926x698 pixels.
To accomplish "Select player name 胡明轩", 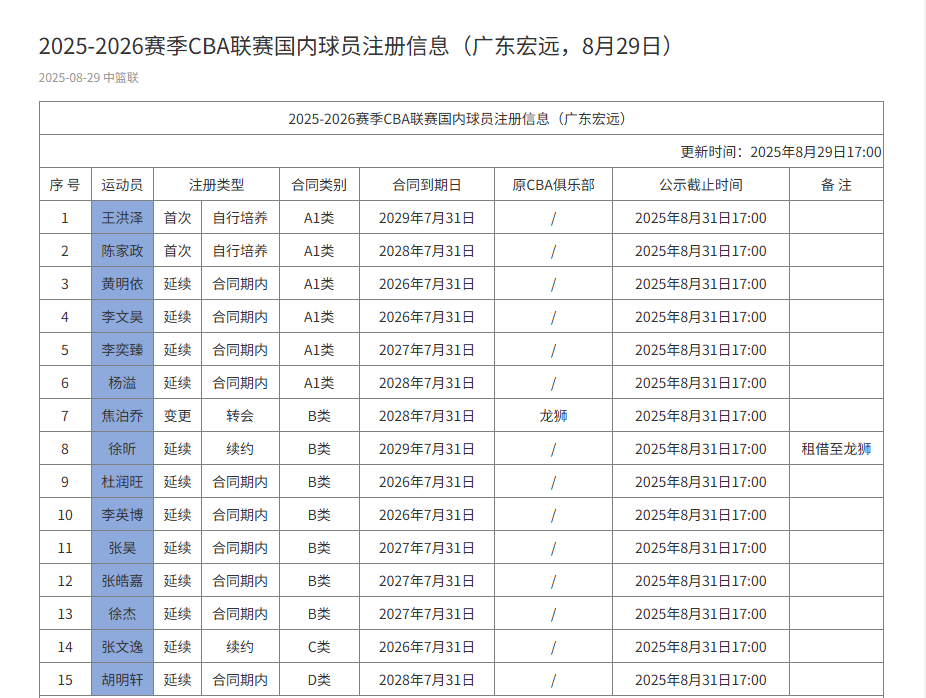I will (x=122, y=680).
